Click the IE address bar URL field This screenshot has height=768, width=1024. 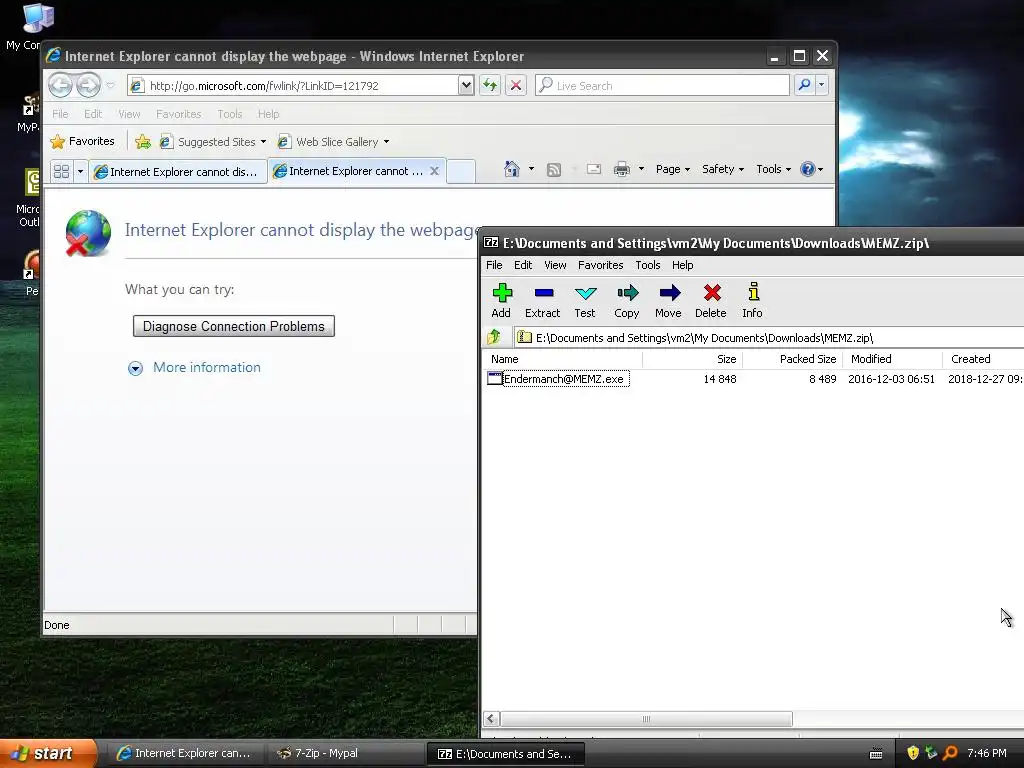tap(293, 86)
